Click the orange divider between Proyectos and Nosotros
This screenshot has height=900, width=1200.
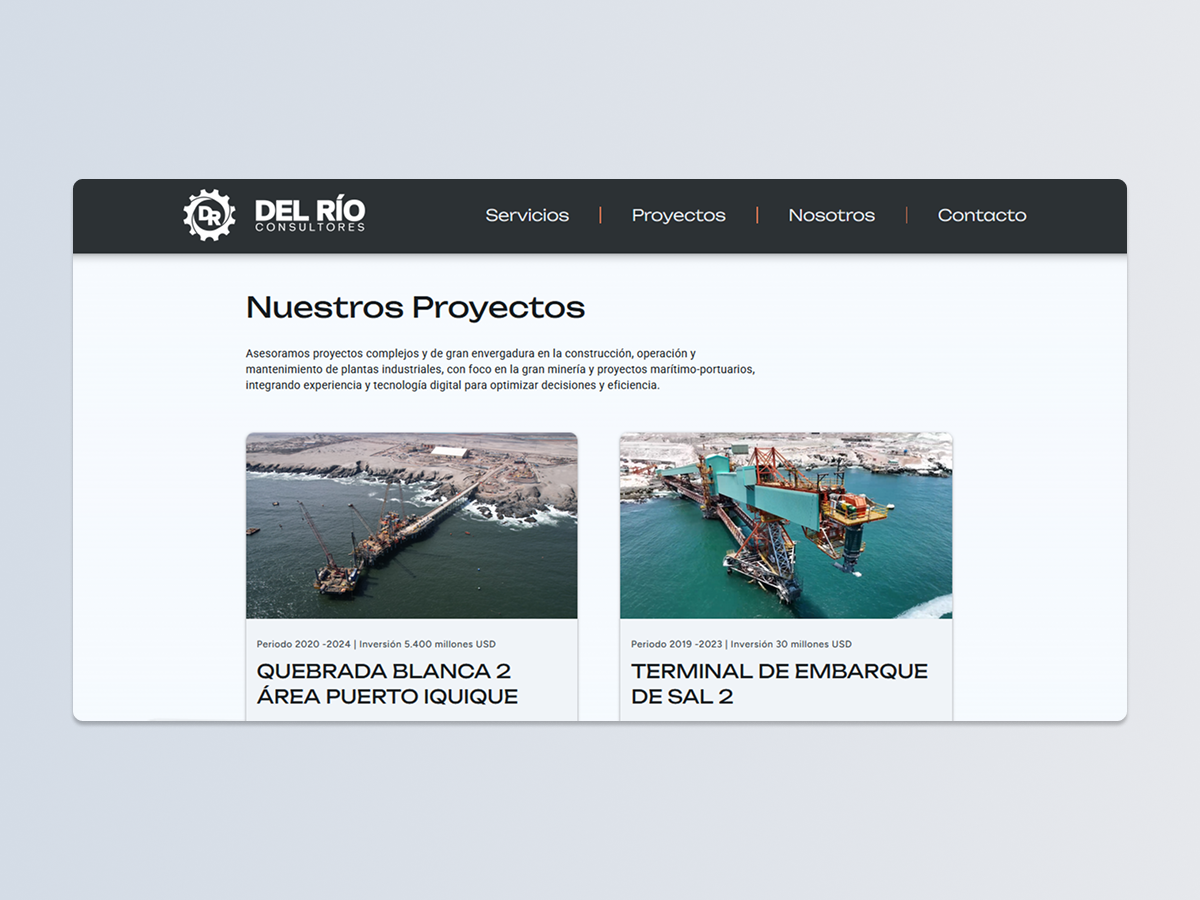click(x=757, y=215)
